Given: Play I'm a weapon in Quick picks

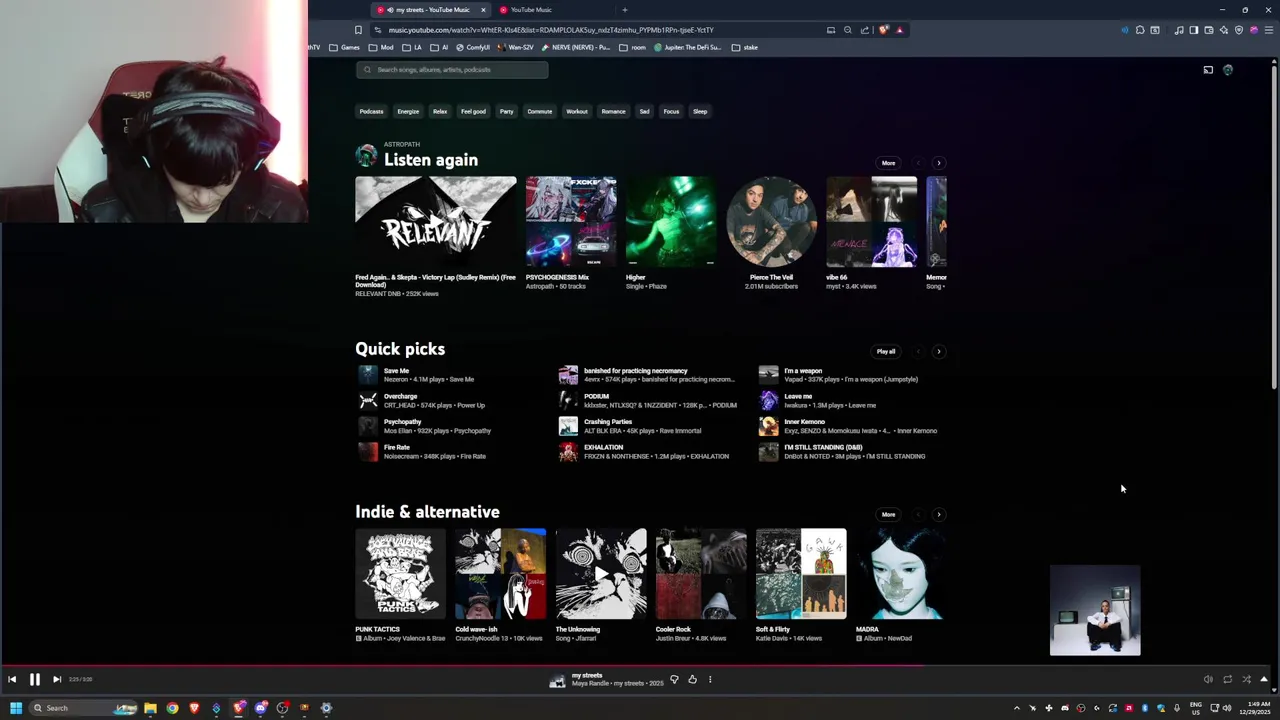Looking at the screenshot, I should [x=768, y=375].
